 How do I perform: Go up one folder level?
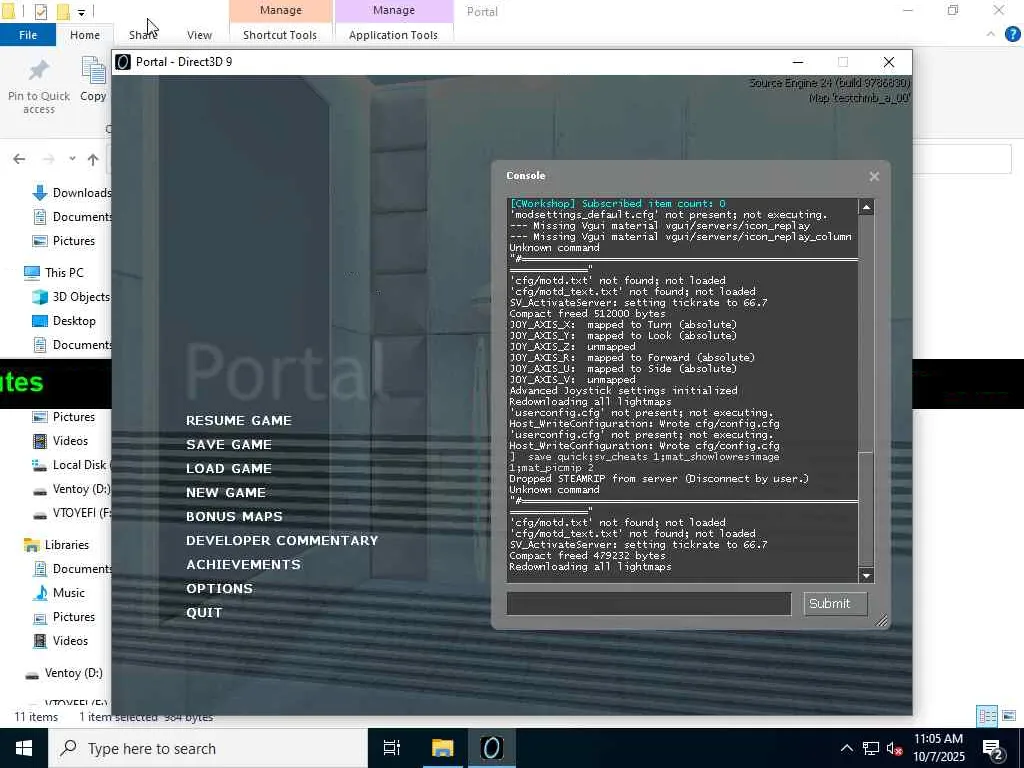pos(93,159)
